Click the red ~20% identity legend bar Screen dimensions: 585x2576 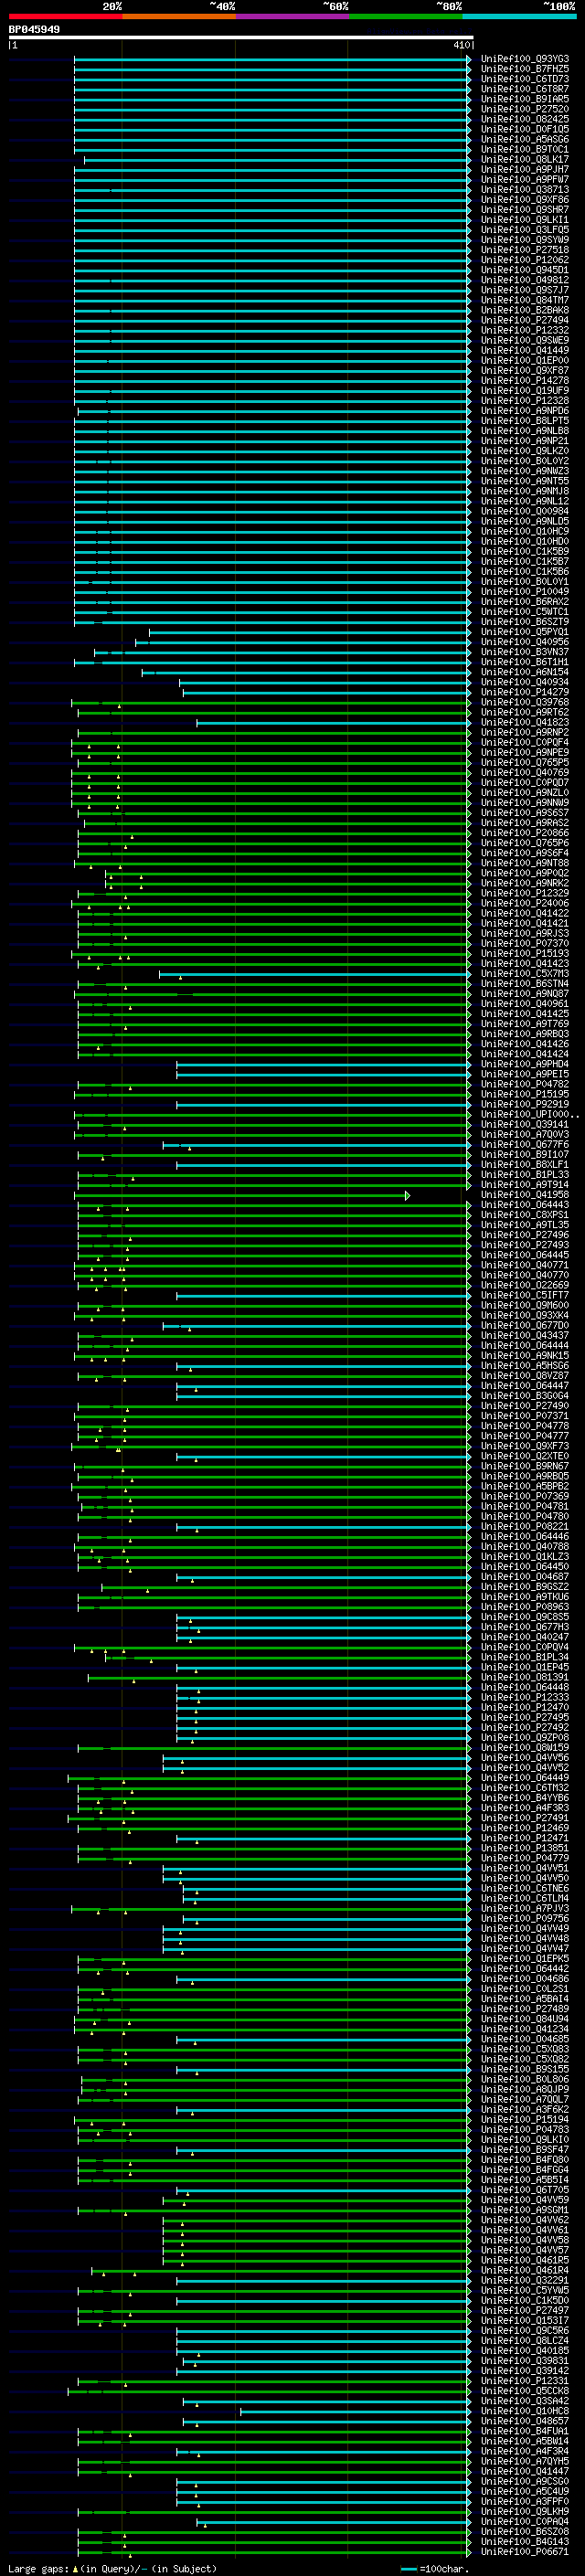coord(65,16)
